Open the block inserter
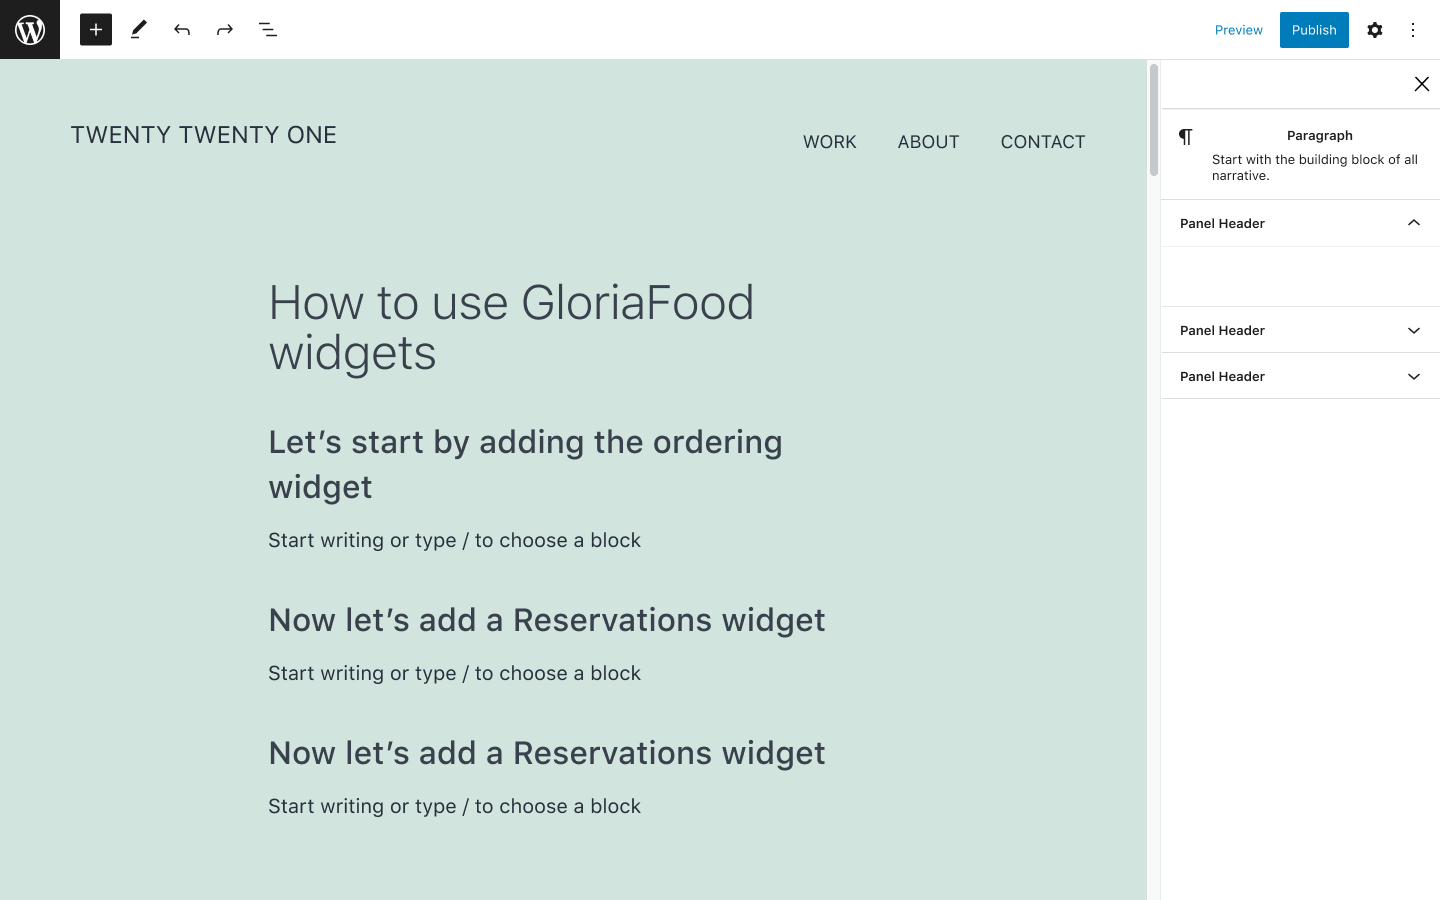This screenshot has width=1440, height=900. tap(96, 29)
